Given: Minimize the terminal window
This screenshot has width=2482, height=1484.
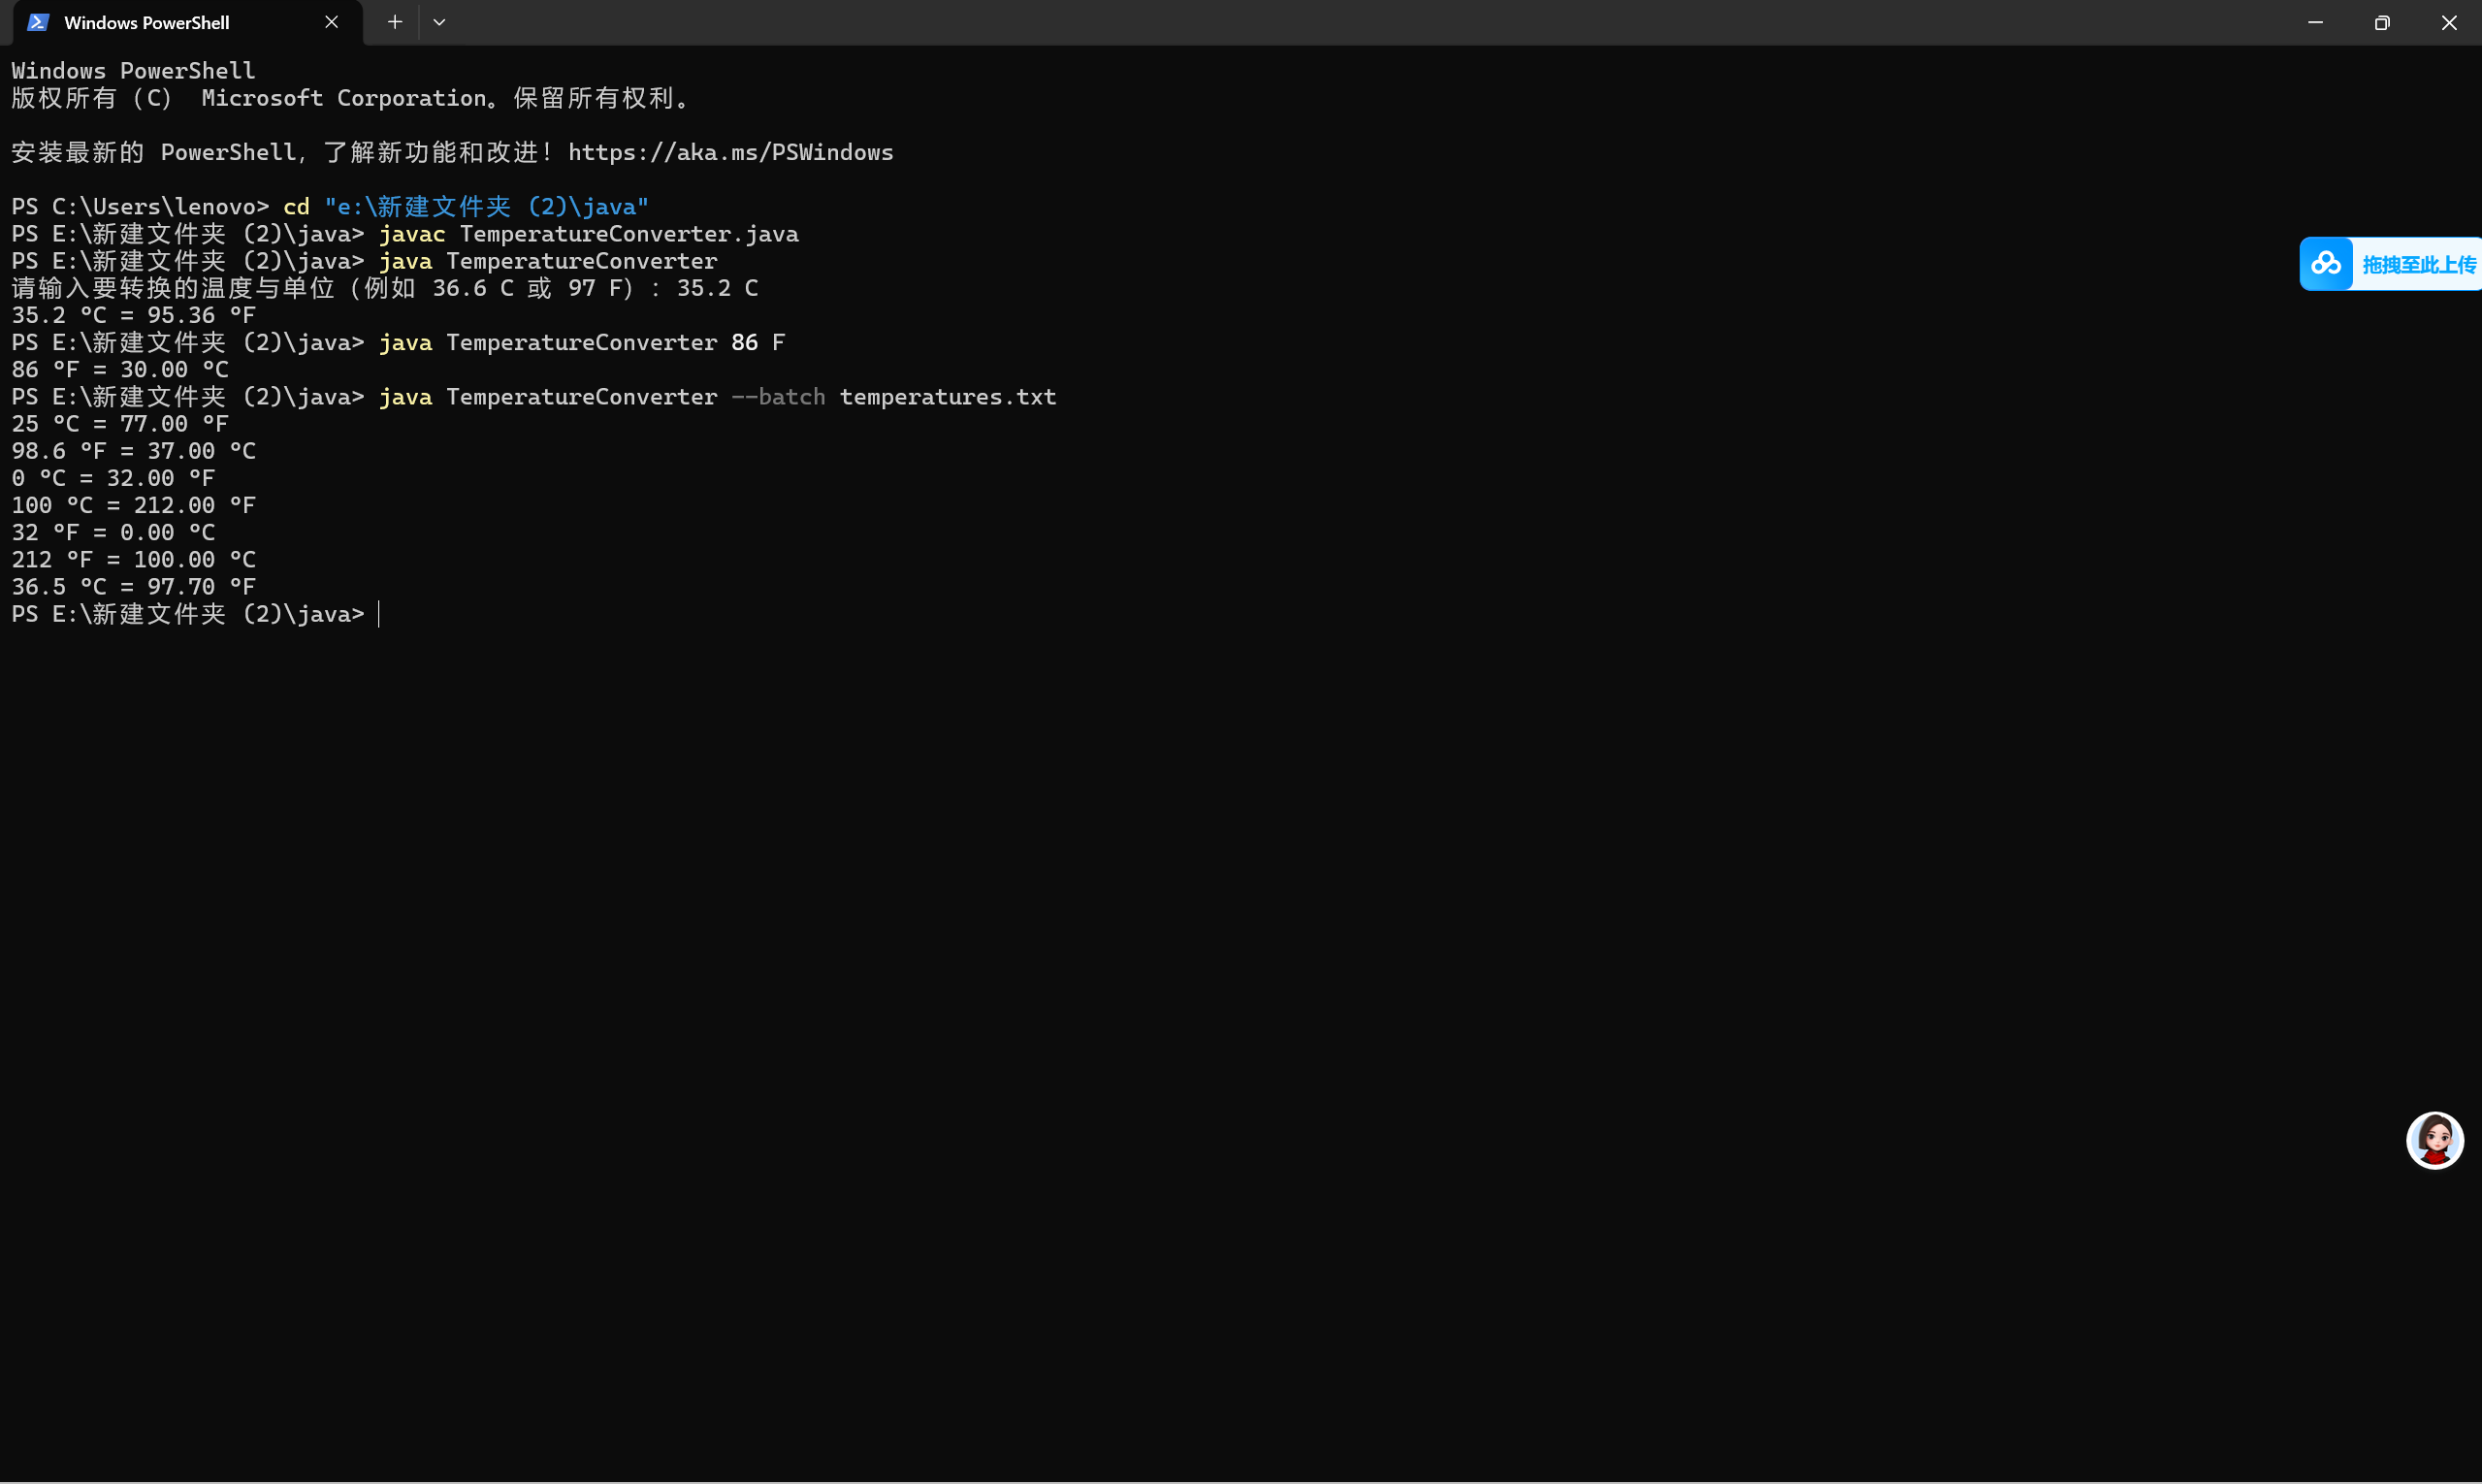Looking at the screenshot, I should tap(2315, 22).
